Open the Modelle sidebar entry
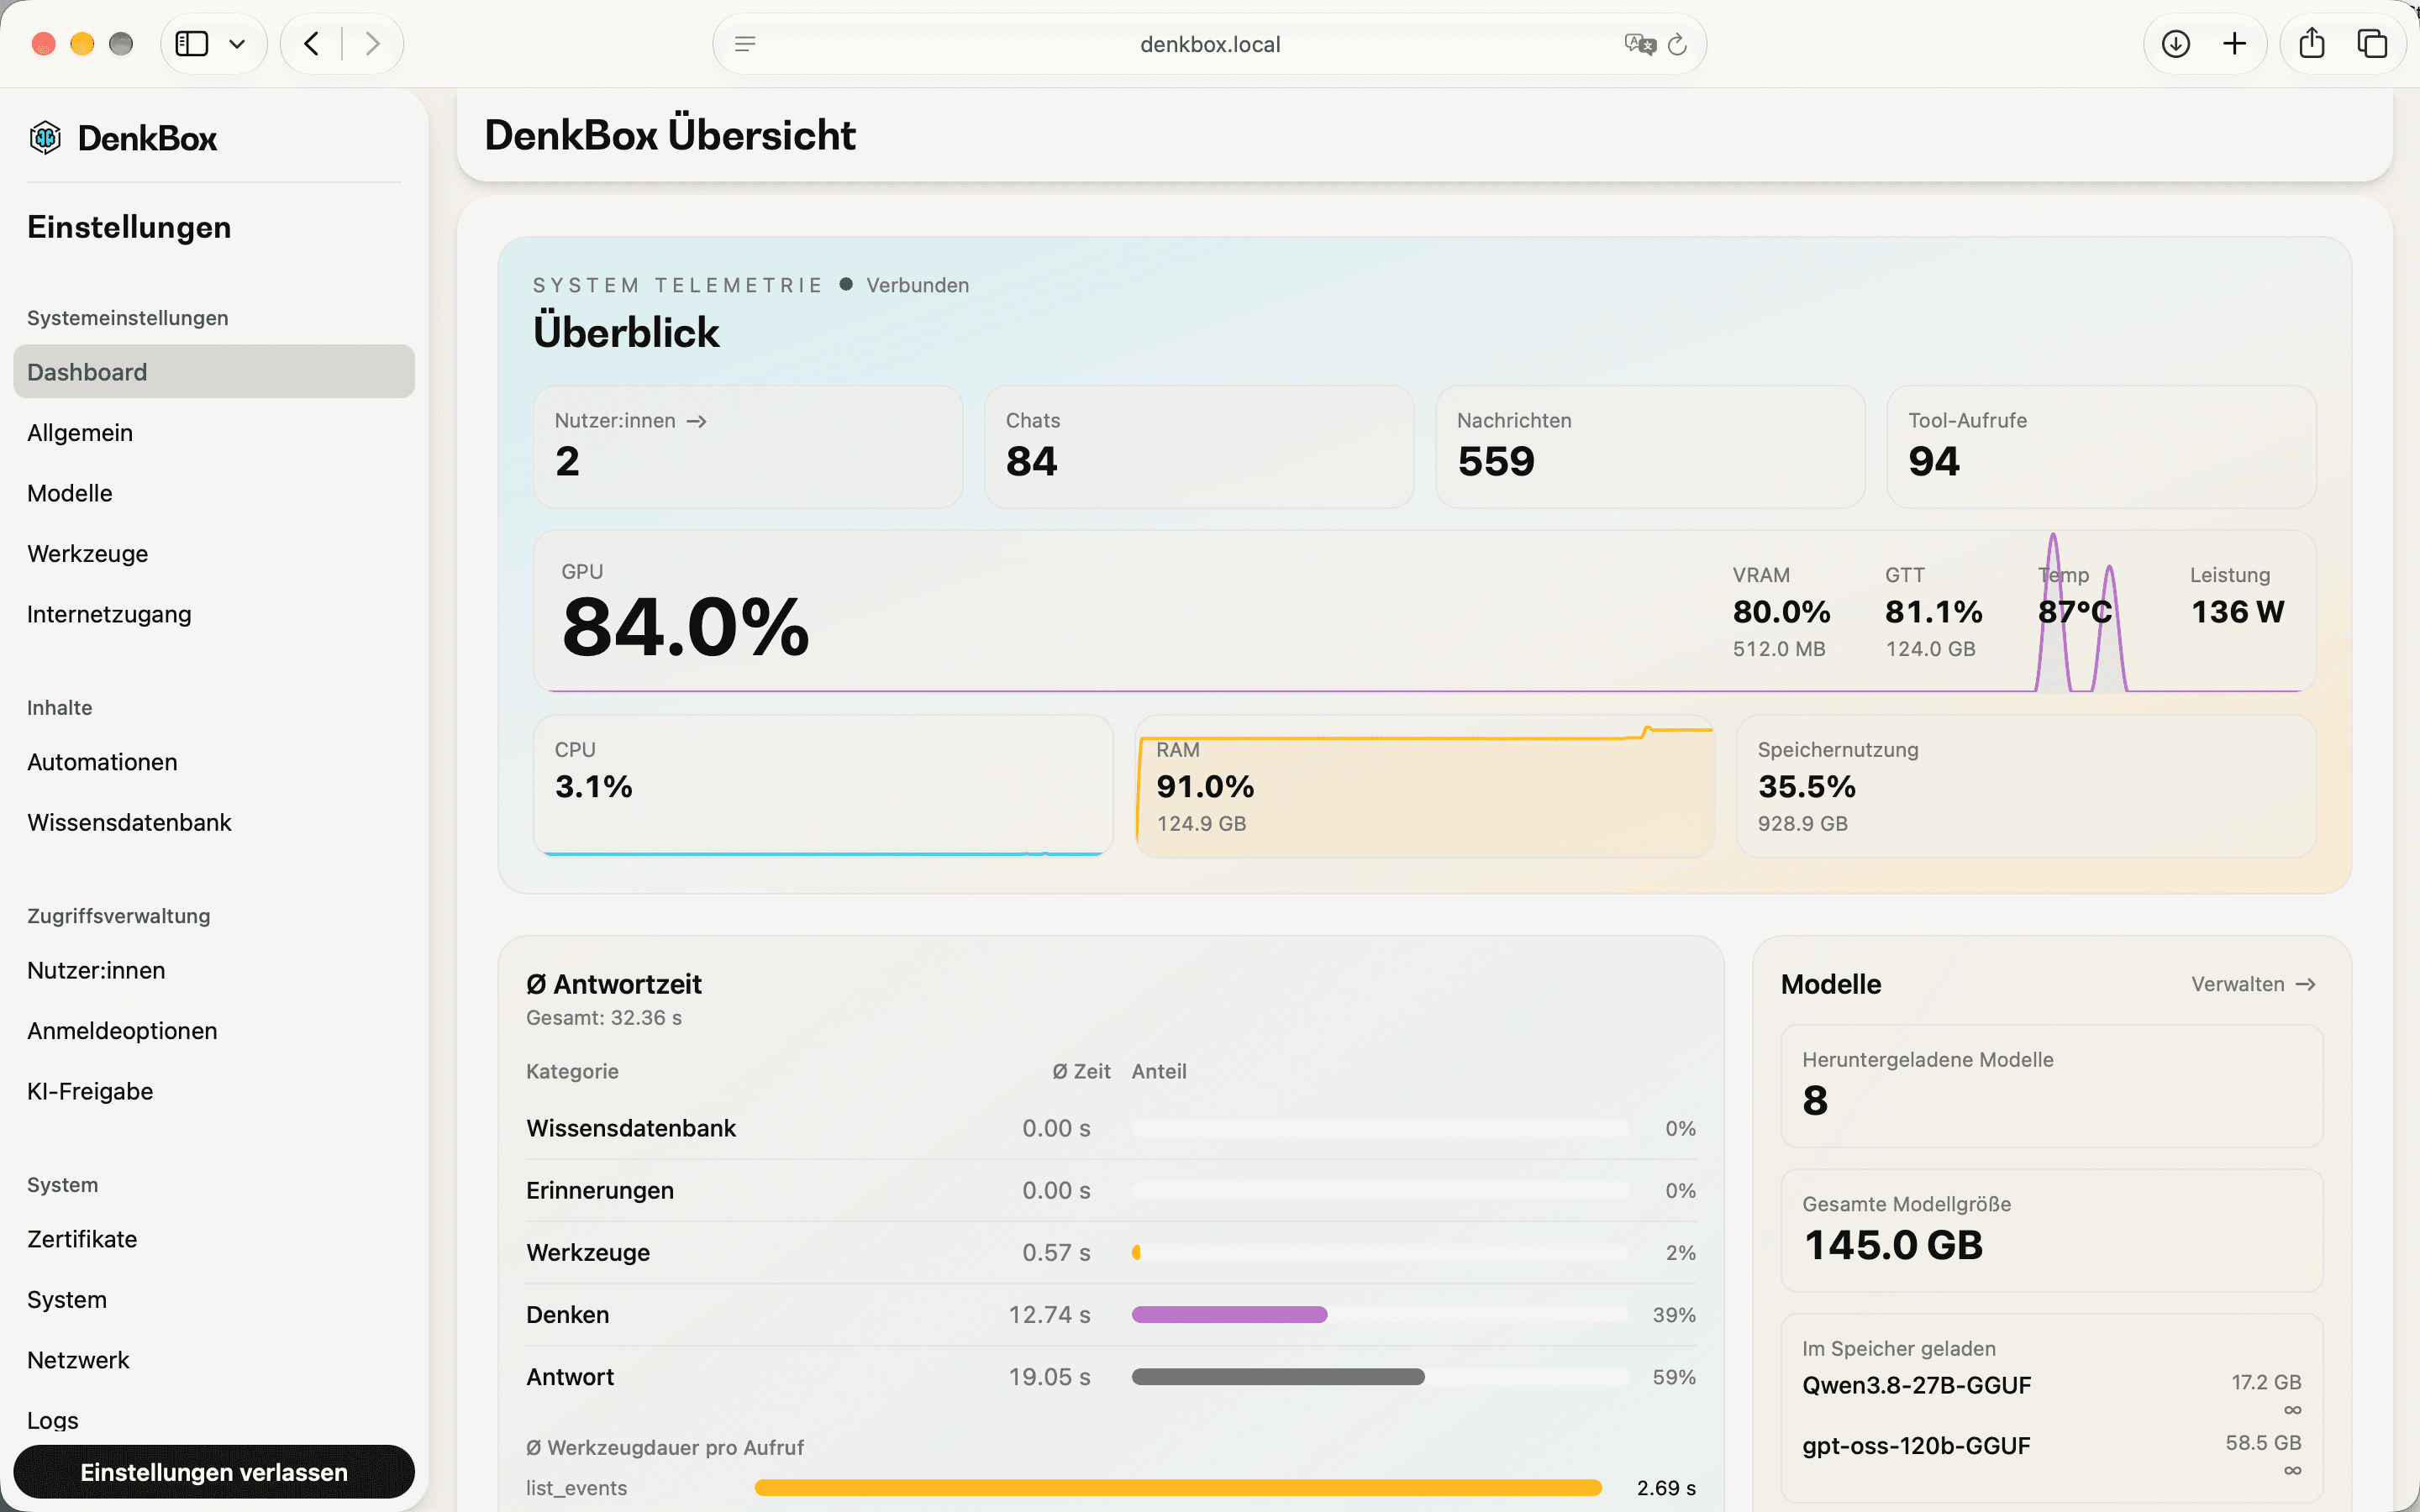This screenshot has height=1512, width=2420. pyautogui.click(x=70, y=493)
